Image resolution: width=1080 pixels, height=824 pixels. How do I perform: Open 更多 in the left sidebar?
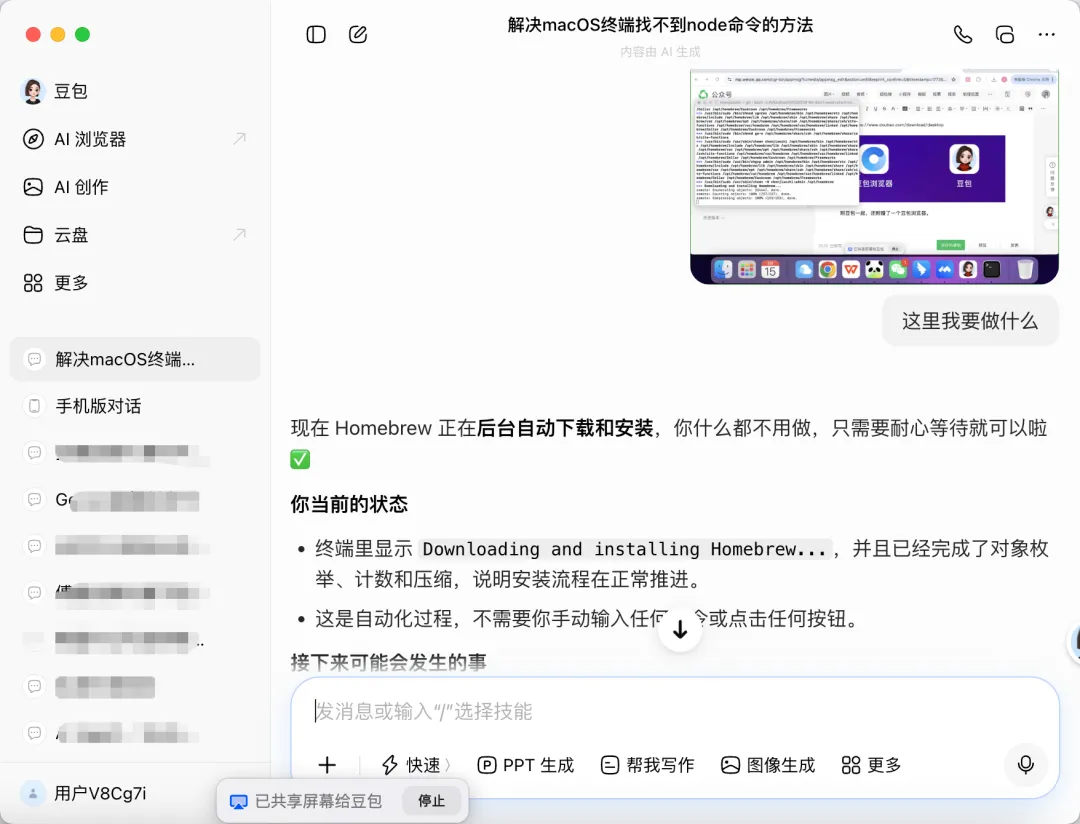pyautogui.click(x=71, y=282)
